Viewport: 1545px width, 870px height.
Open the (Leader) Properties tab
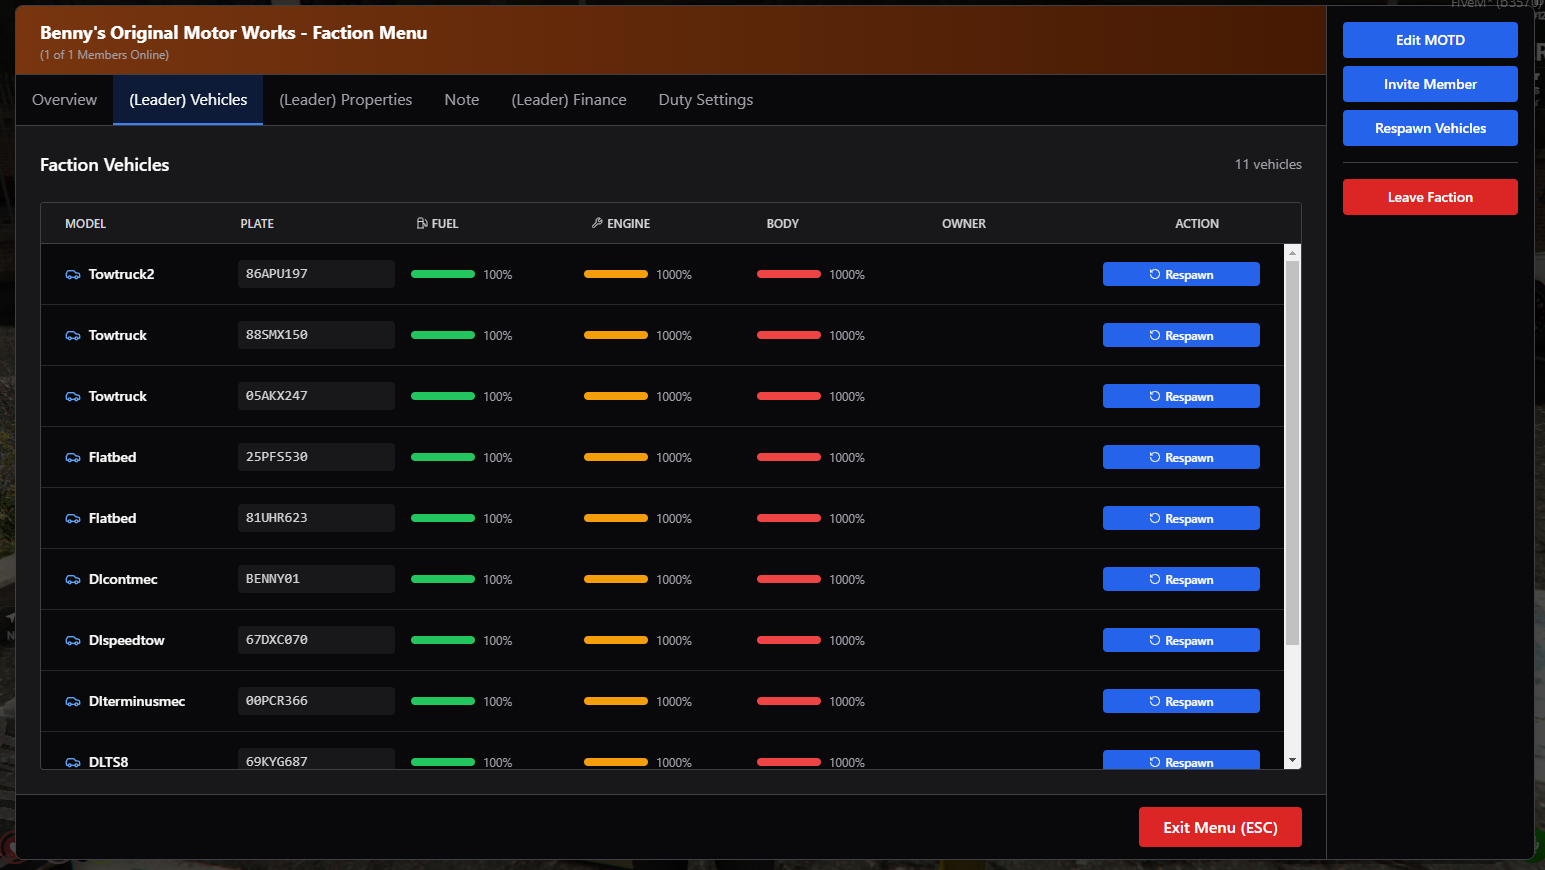coord(345,100)
